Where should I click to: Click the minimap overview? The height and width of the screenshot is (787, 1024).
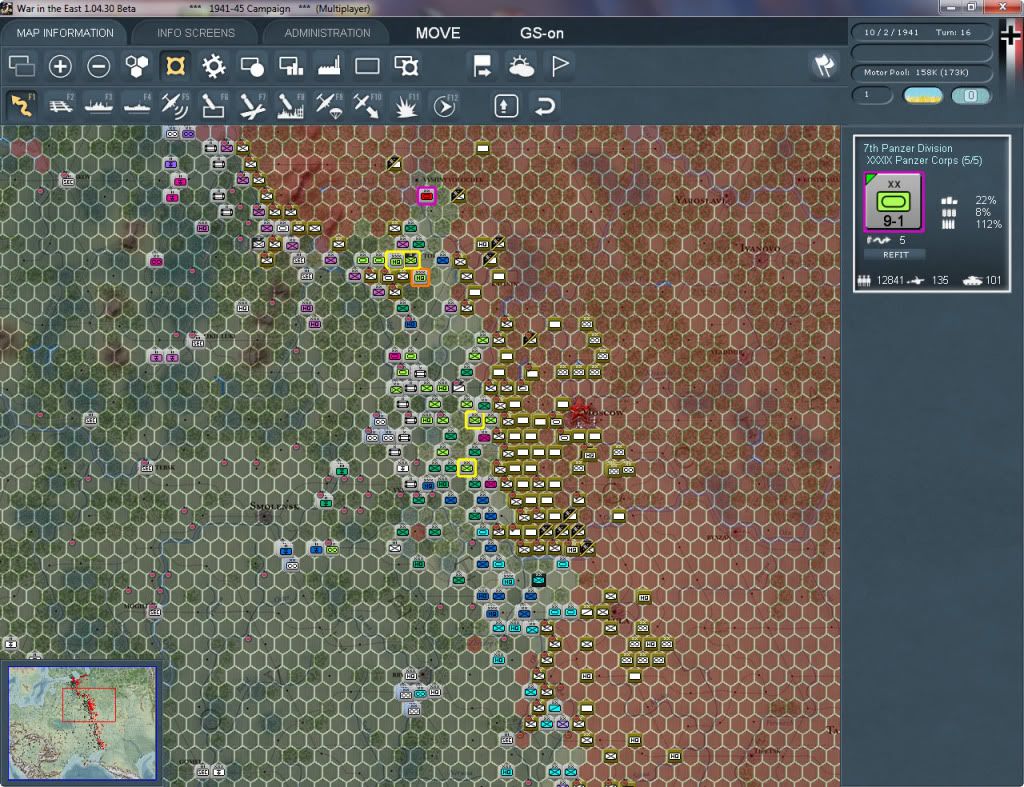coord(82,723)
